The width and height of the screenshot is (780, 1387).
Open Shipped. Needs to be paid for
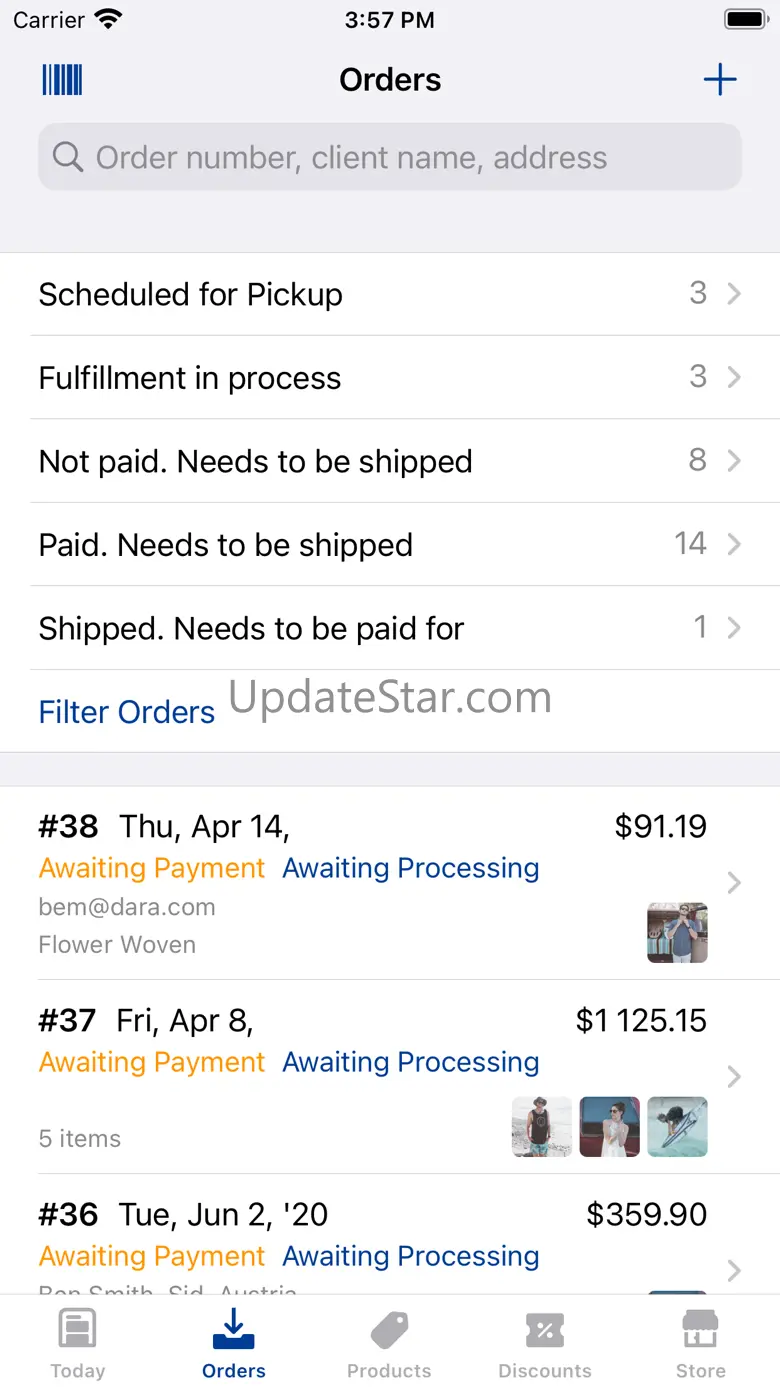pos(251,628)
